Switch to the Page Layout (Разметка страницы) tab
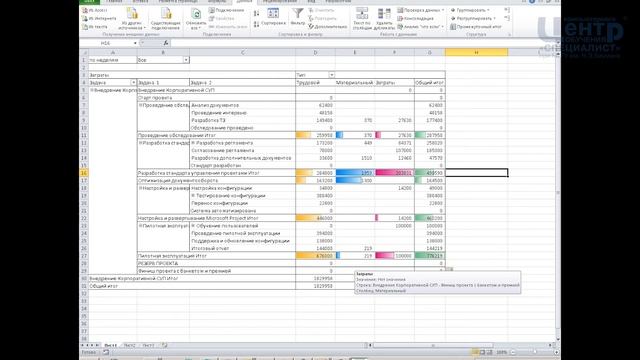 (x=178, y=2)
